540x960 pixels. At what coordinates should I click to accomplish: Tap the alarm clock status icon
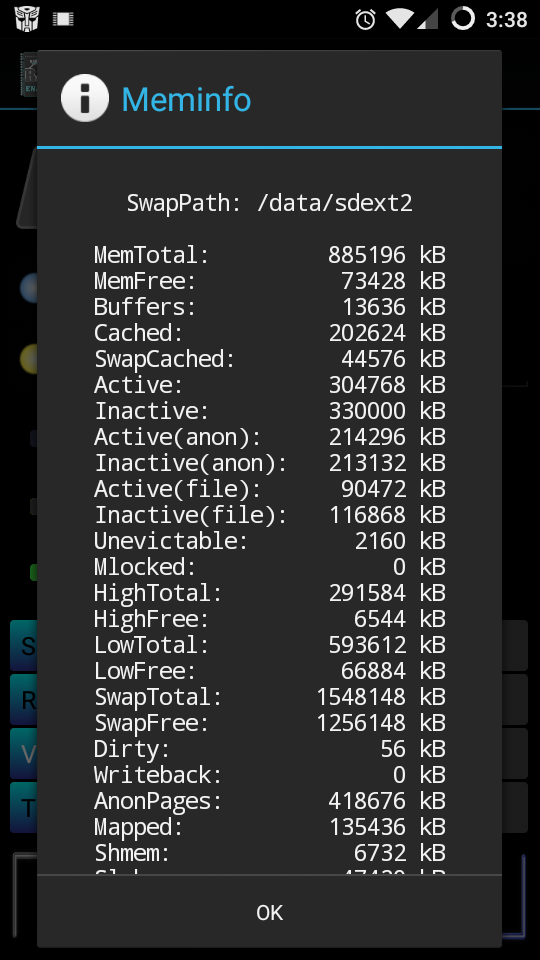click(x=366, y=20)
